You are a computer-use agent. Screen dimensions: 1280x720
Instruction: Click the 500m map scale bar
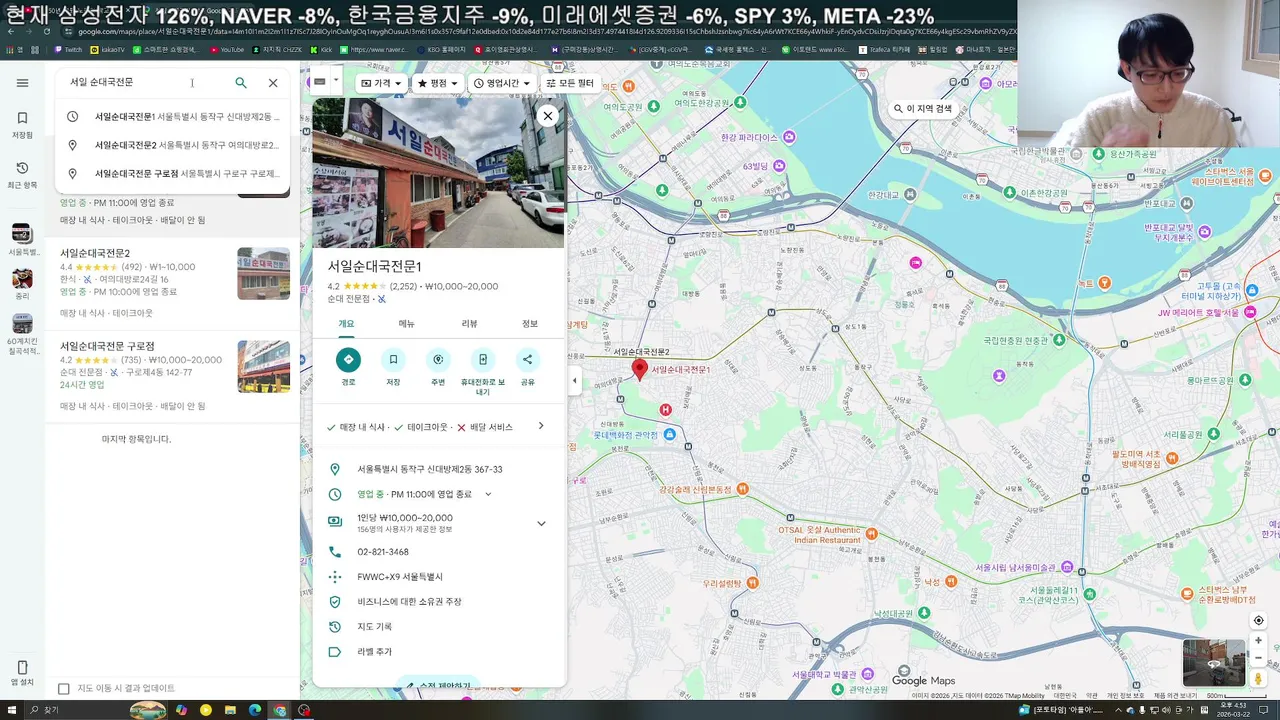(1236, 696)
